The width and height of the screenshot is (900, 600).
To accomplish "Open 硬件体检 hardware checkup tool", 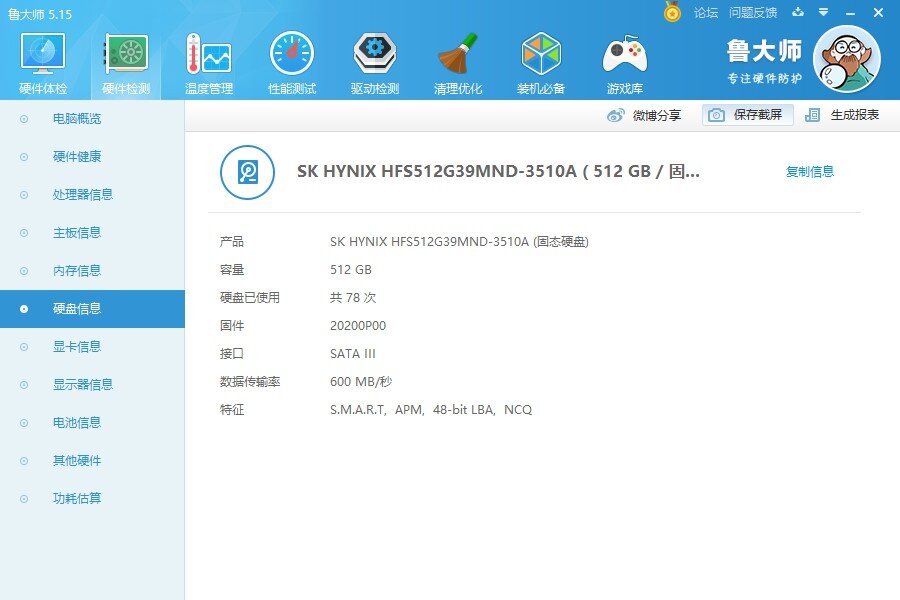I will [43, 63].
